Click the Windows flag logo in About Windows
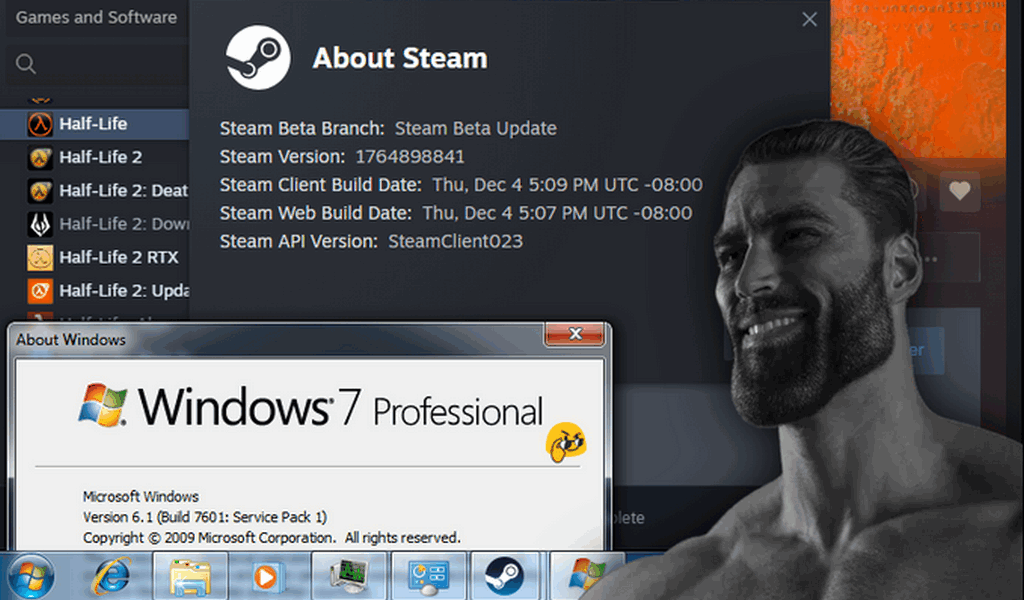This screenshot has width=1024, height=600. click(x=103, y=405)
